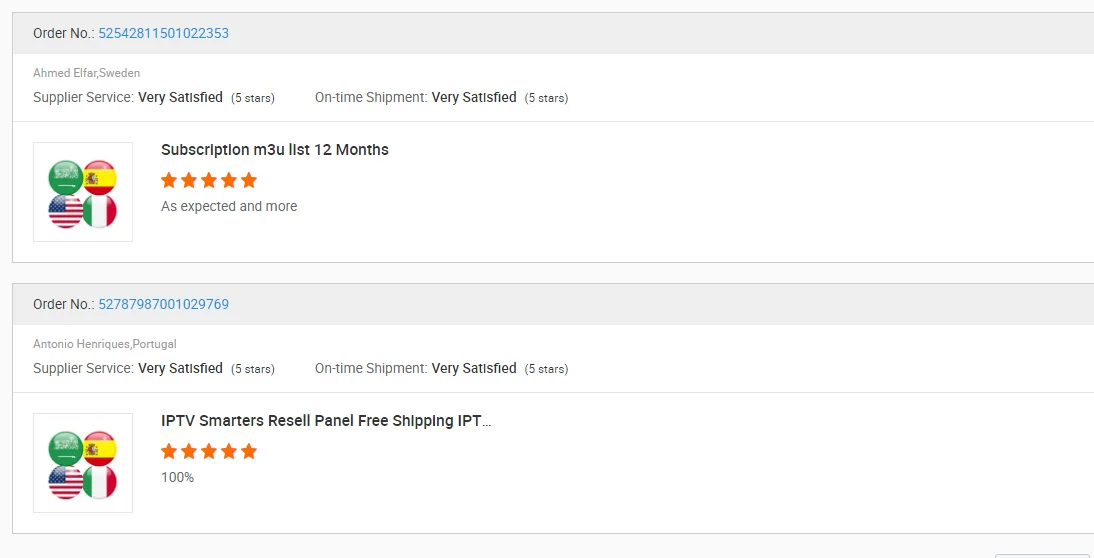1094x558 pixels.
Task: Open order number 52542811501022353
Action: point(163,33)
